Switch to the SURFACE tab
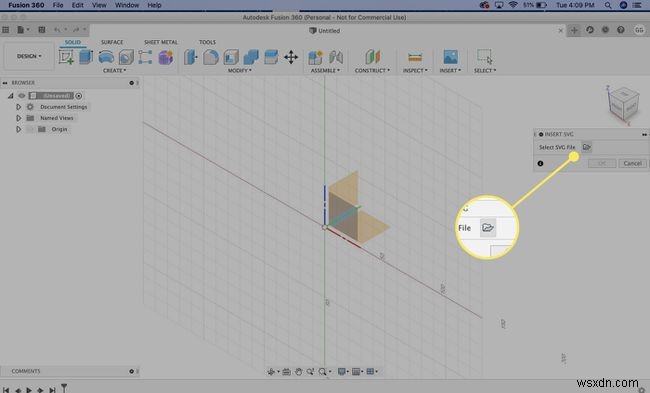Image resolution: width=650 pixels, height=393 pixels. [112, 42]
